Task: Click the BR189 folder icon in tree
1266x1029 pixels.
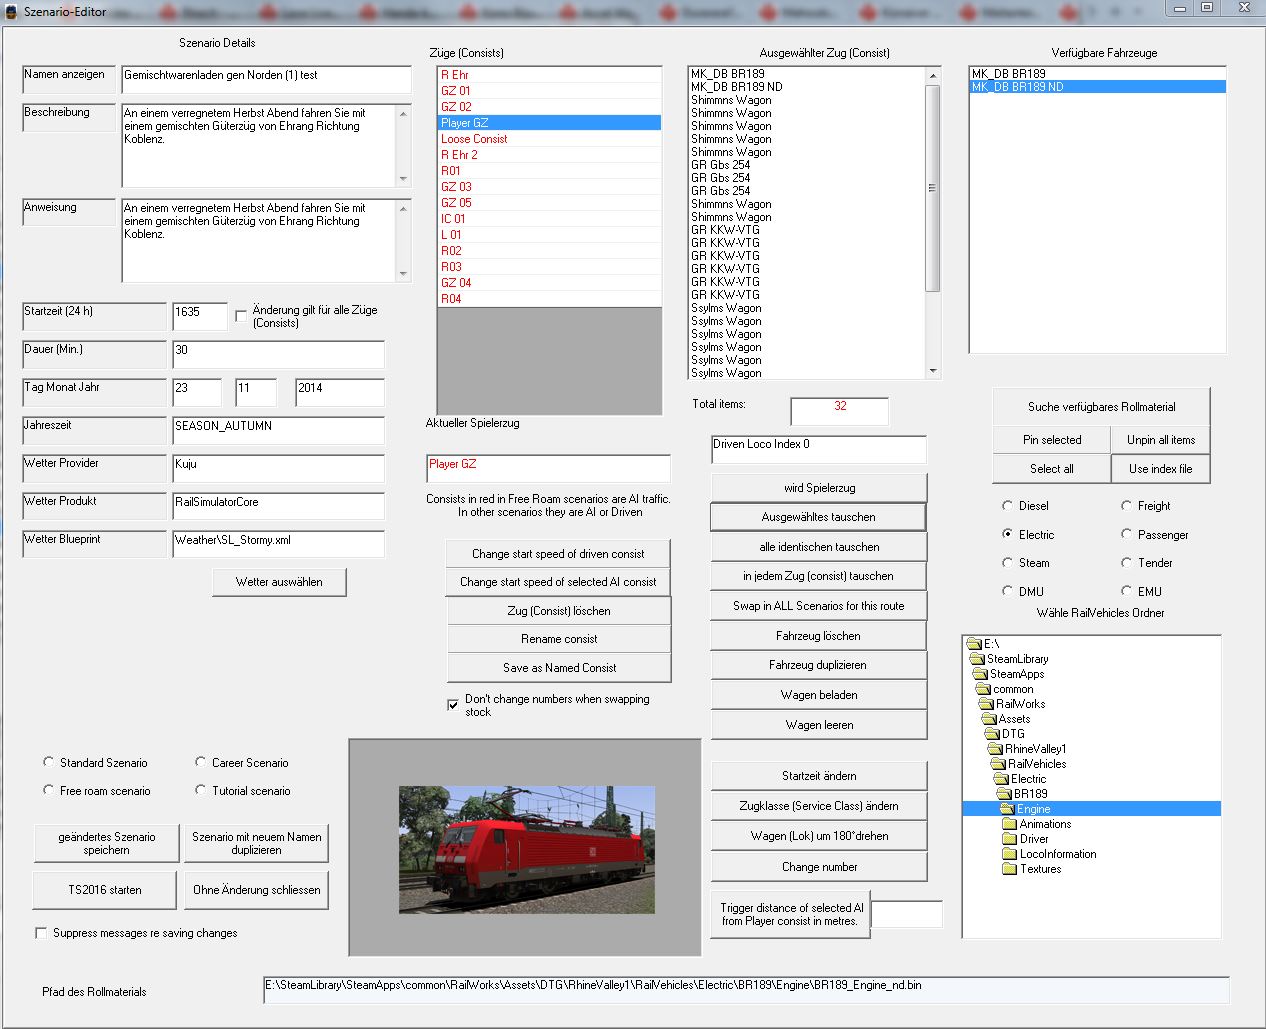Action: point(1004,794)
